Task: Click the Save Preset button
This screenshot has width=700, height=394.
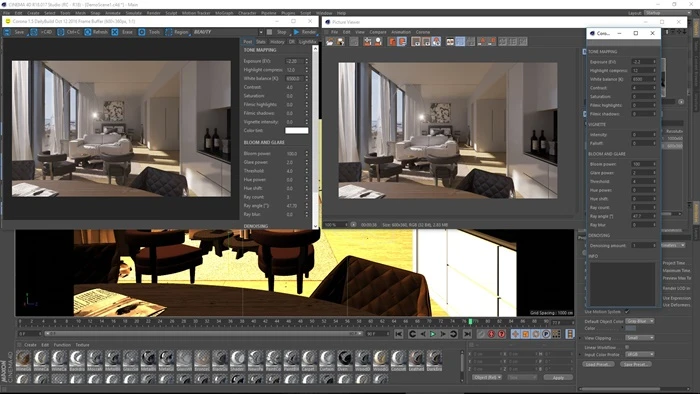Action: point(635,364)
